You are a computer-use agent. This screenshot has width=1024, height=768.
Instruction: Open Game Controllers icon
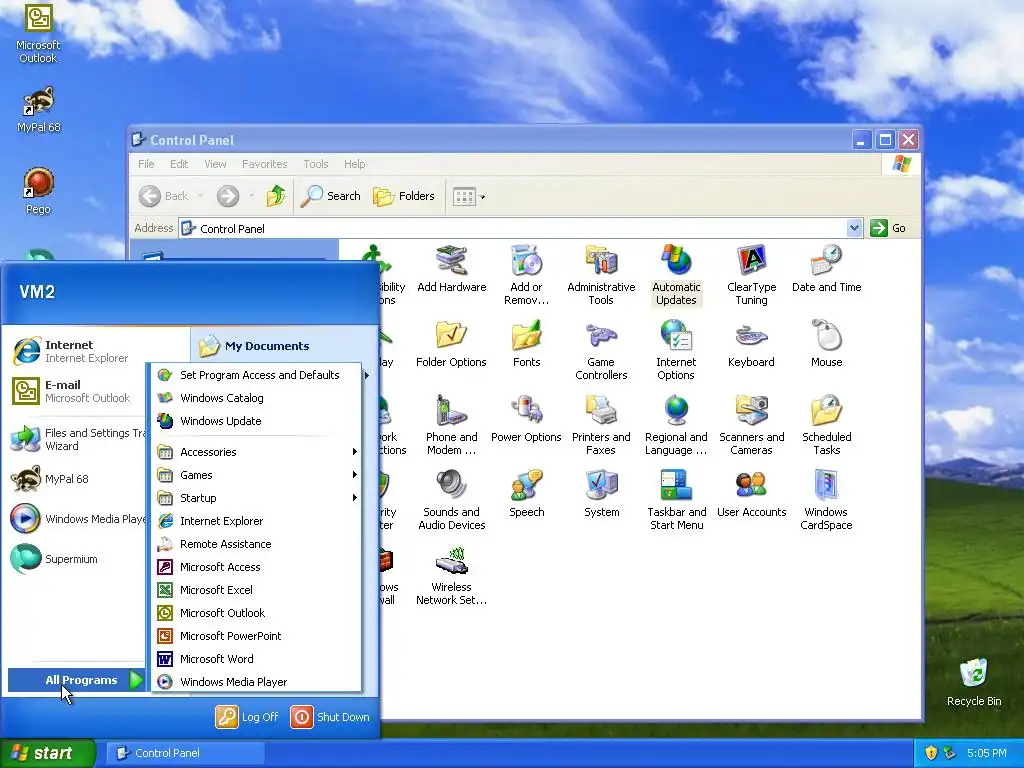[601, 351]
